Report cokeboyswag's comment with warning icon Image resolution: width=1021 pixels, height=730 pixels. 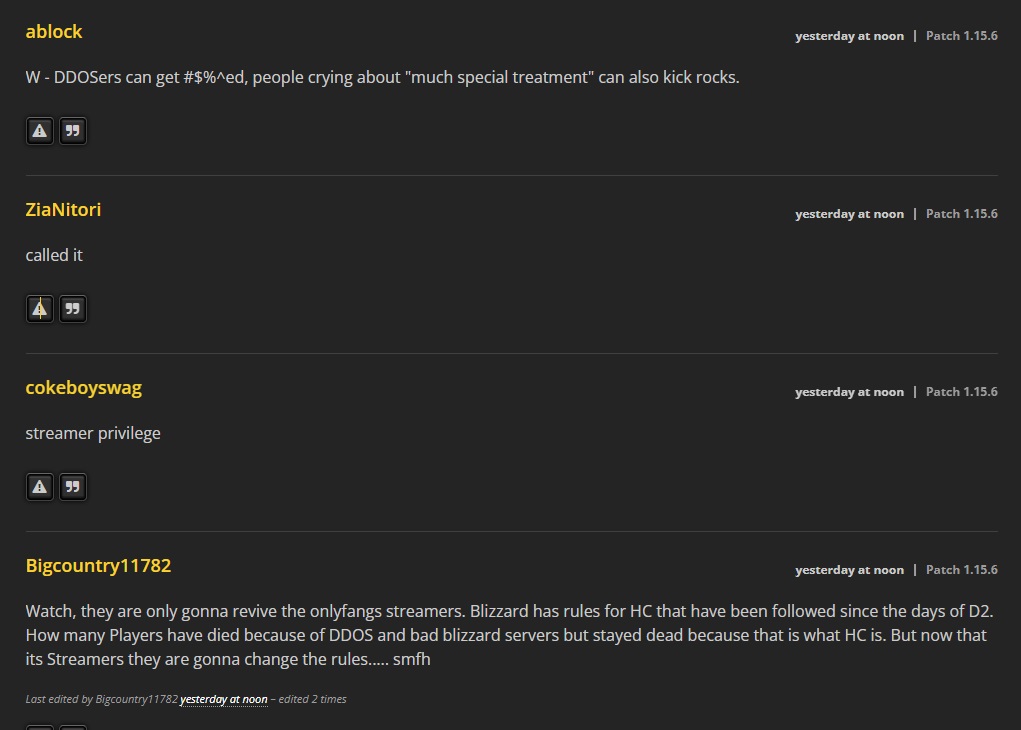point(40,487)
